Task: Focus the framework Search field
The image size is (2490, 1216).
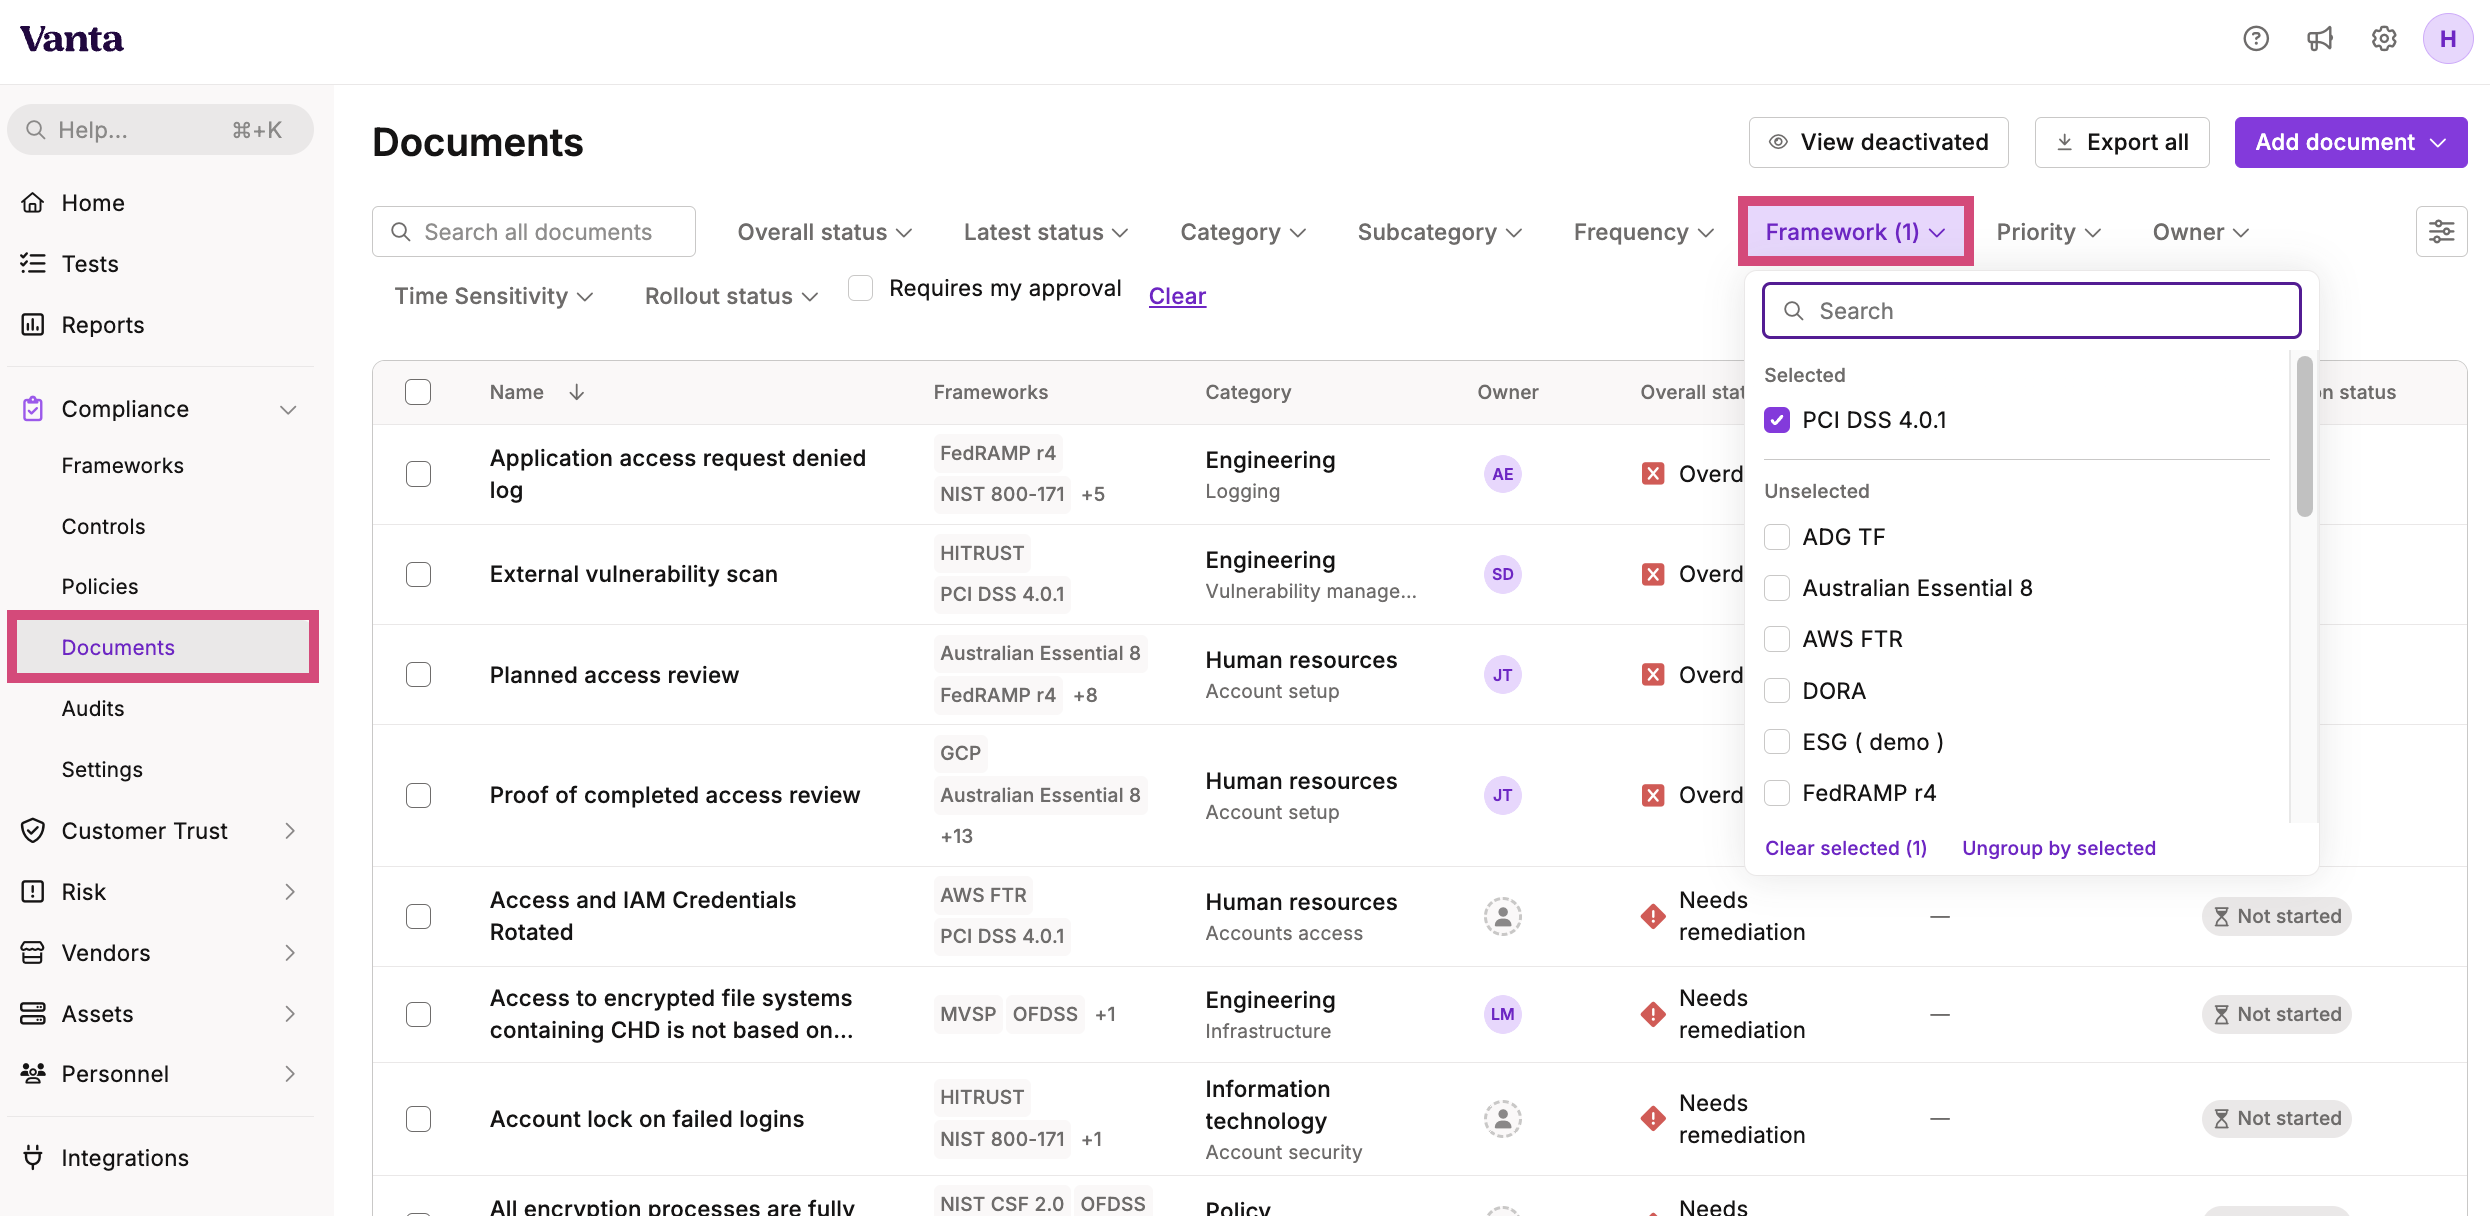Action: tap(2031, 311)
